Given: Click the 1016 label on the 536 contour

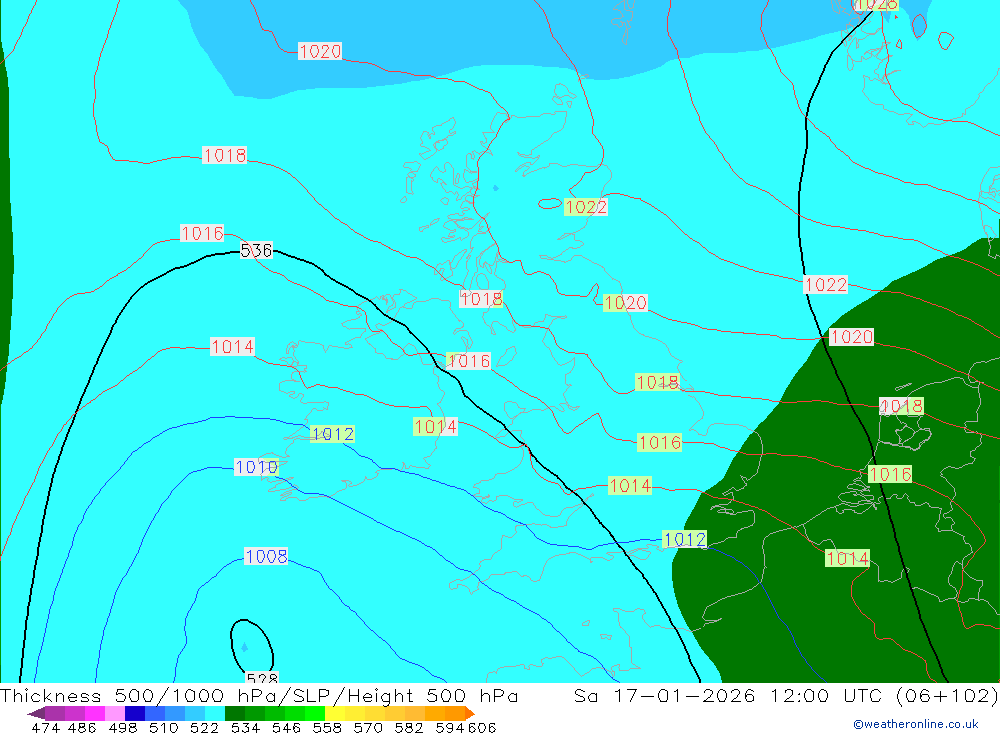Looking at the screenshot, I should coord(468,361).
